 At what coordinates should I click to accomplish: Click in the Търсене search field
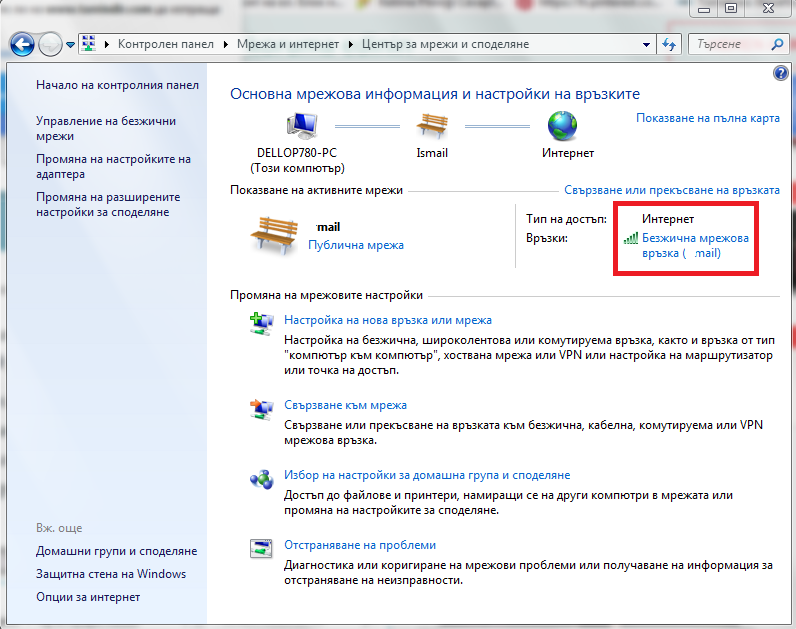pyautogui.click(x=728, y=45)
